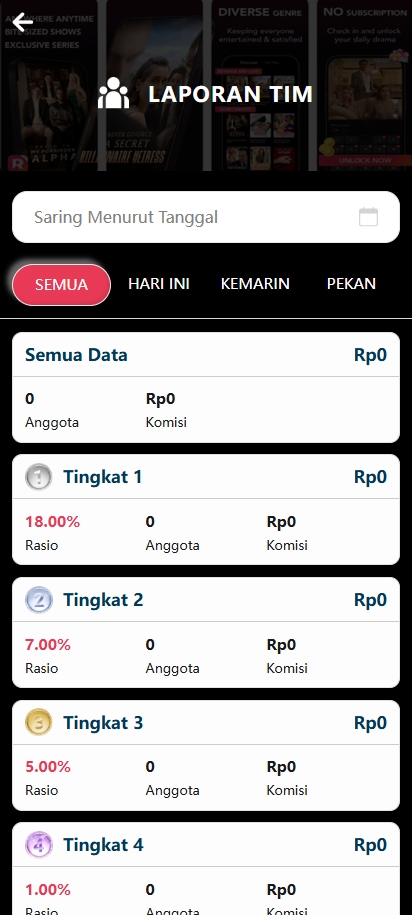This screenshot has height=915, width=412.
Task: Click the Tingkat 2 blue medal icon
Action: [x=39, y=600]
